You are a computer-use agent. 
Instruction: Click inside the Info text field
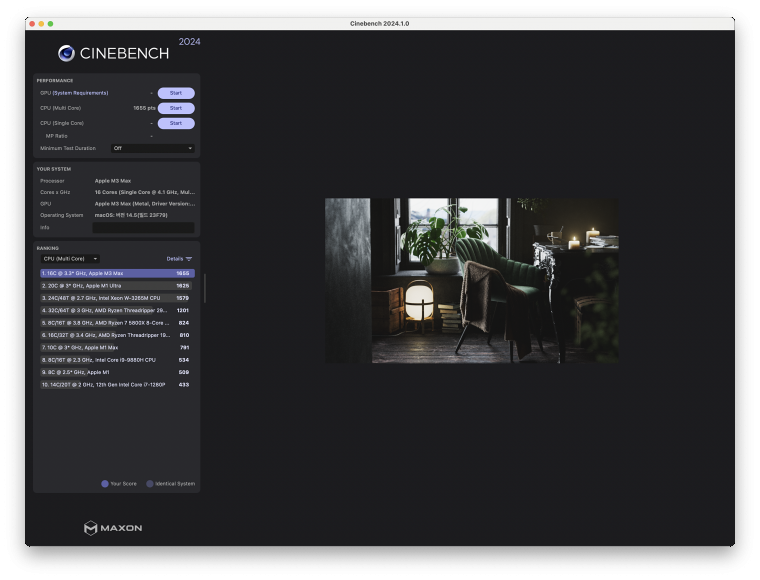(x=143, y=227)
